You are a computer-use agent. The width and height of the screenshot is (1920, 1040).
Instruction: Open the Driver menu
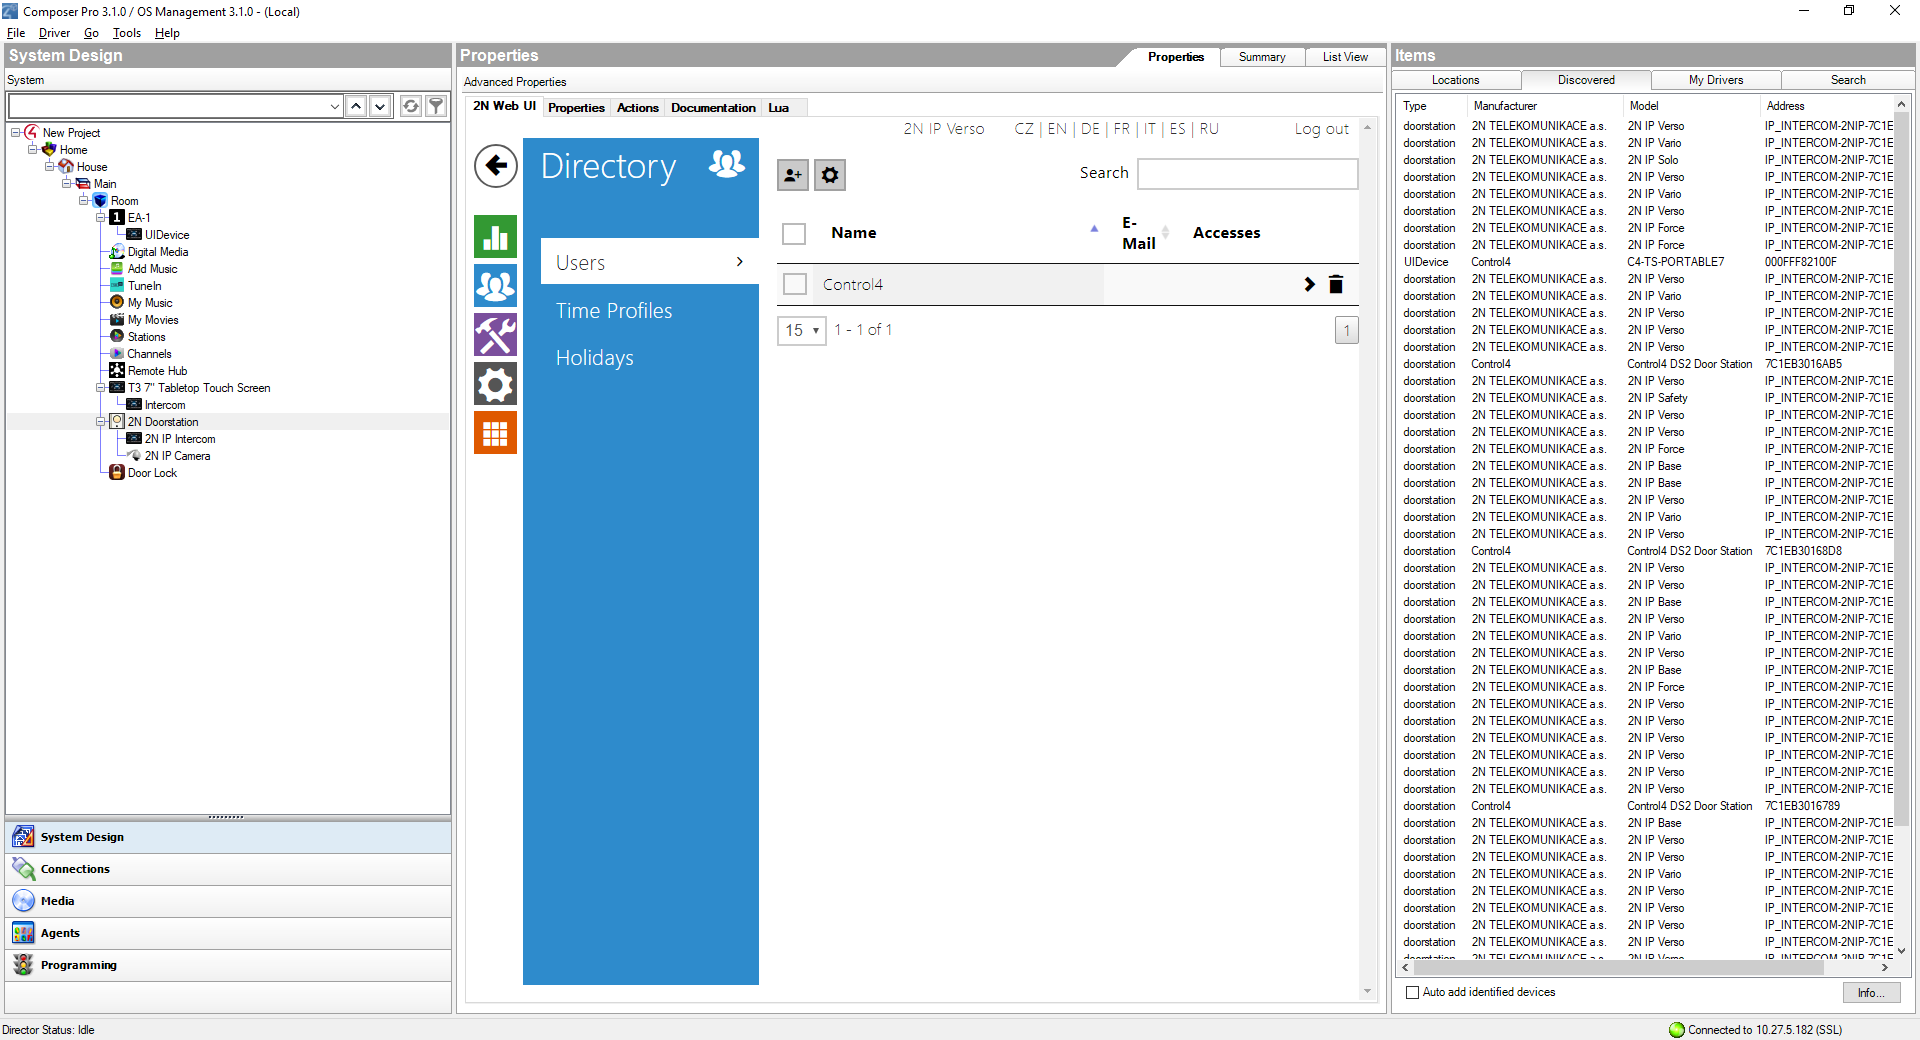tap(54, 33)
